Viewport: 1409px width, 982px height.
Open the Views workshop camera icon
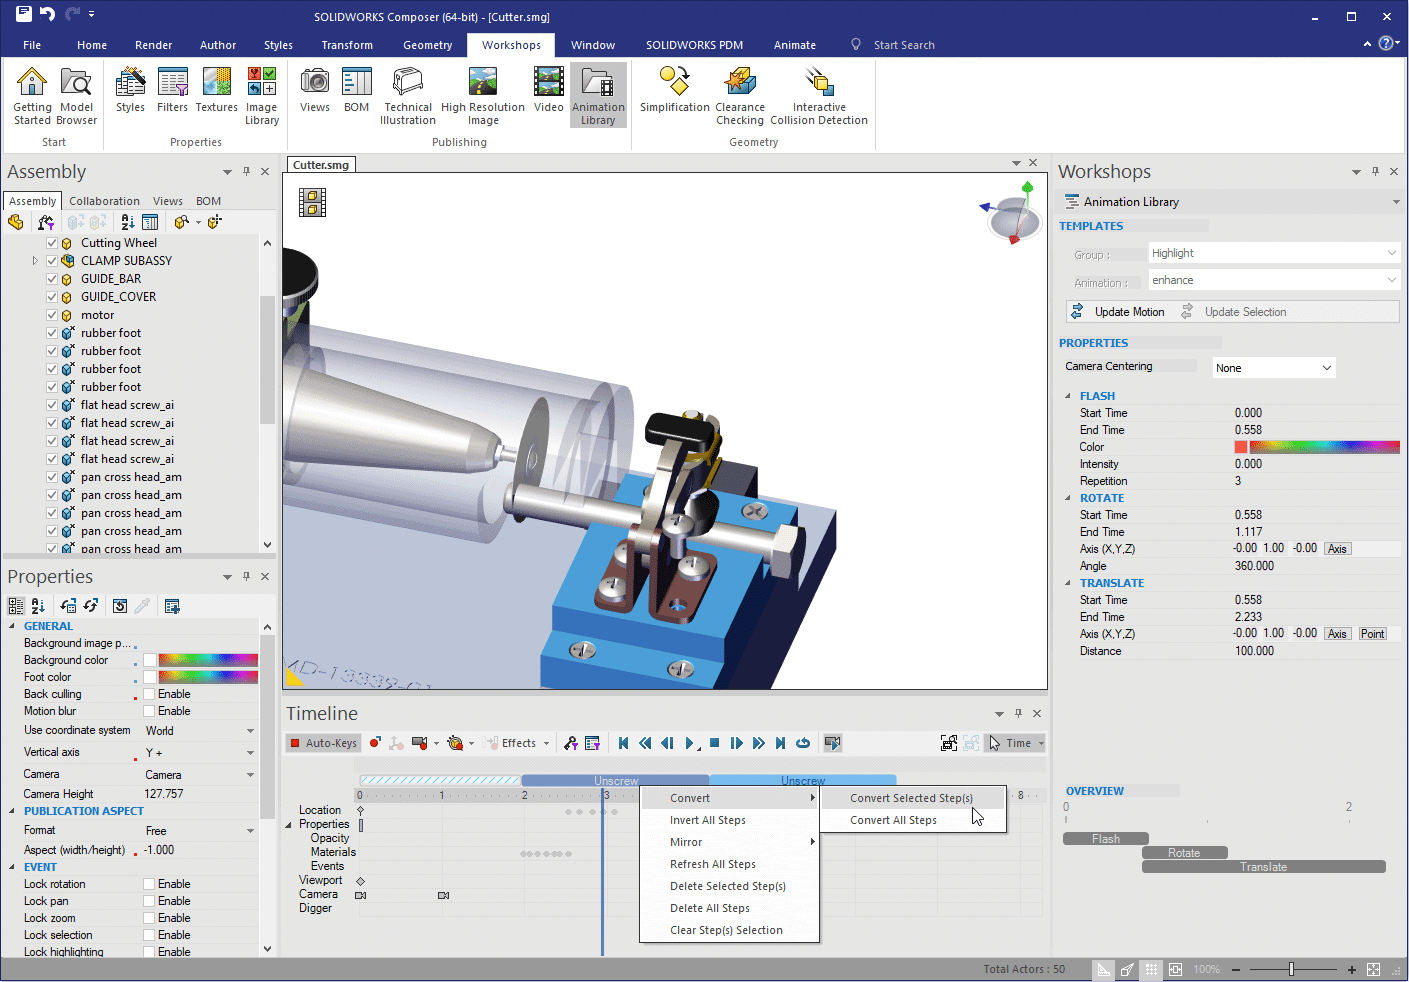pos(314,90)
